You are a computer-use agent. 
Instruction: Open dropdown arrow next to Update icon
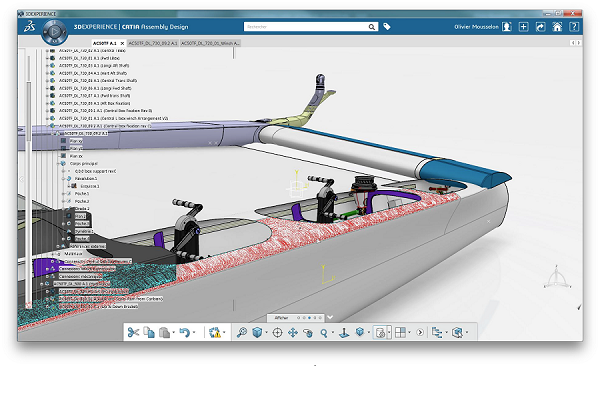[224, 332]
